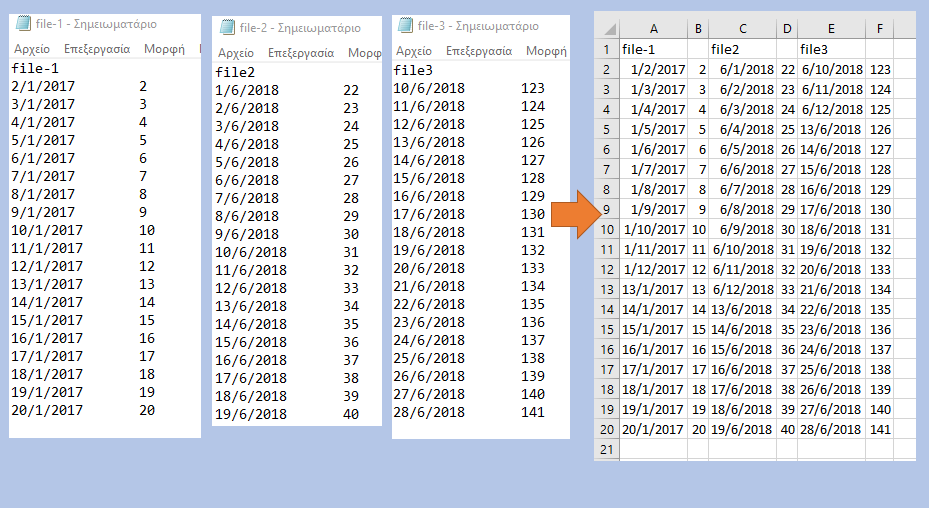
Task: Click cell A1 containing file-1
Action: point(653,49)
